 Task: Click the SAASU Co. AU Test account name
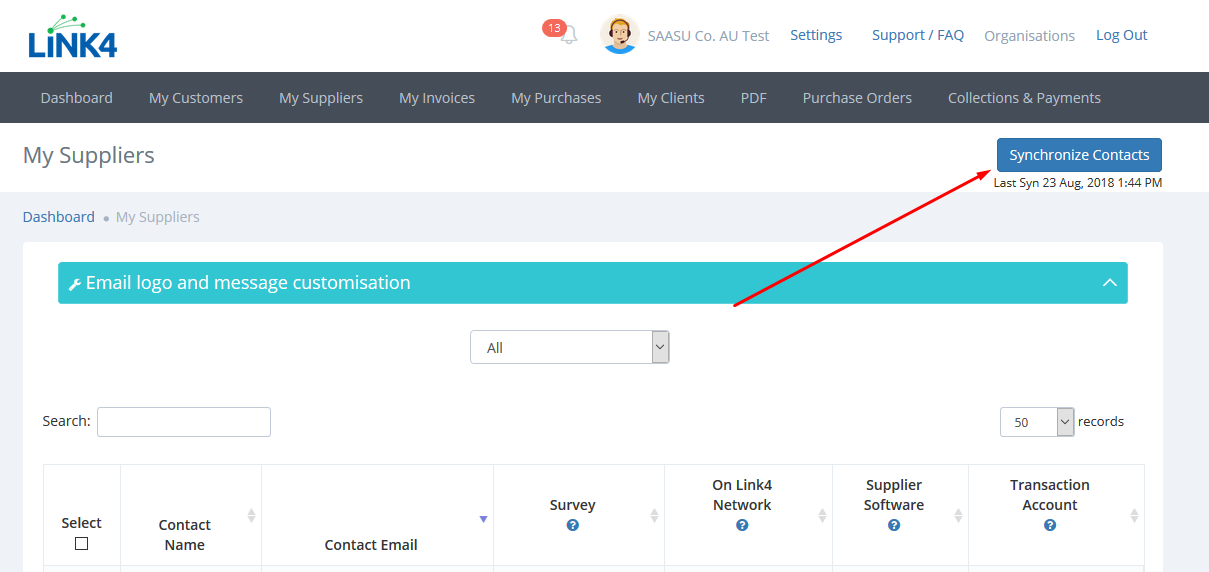click(709, 36)
